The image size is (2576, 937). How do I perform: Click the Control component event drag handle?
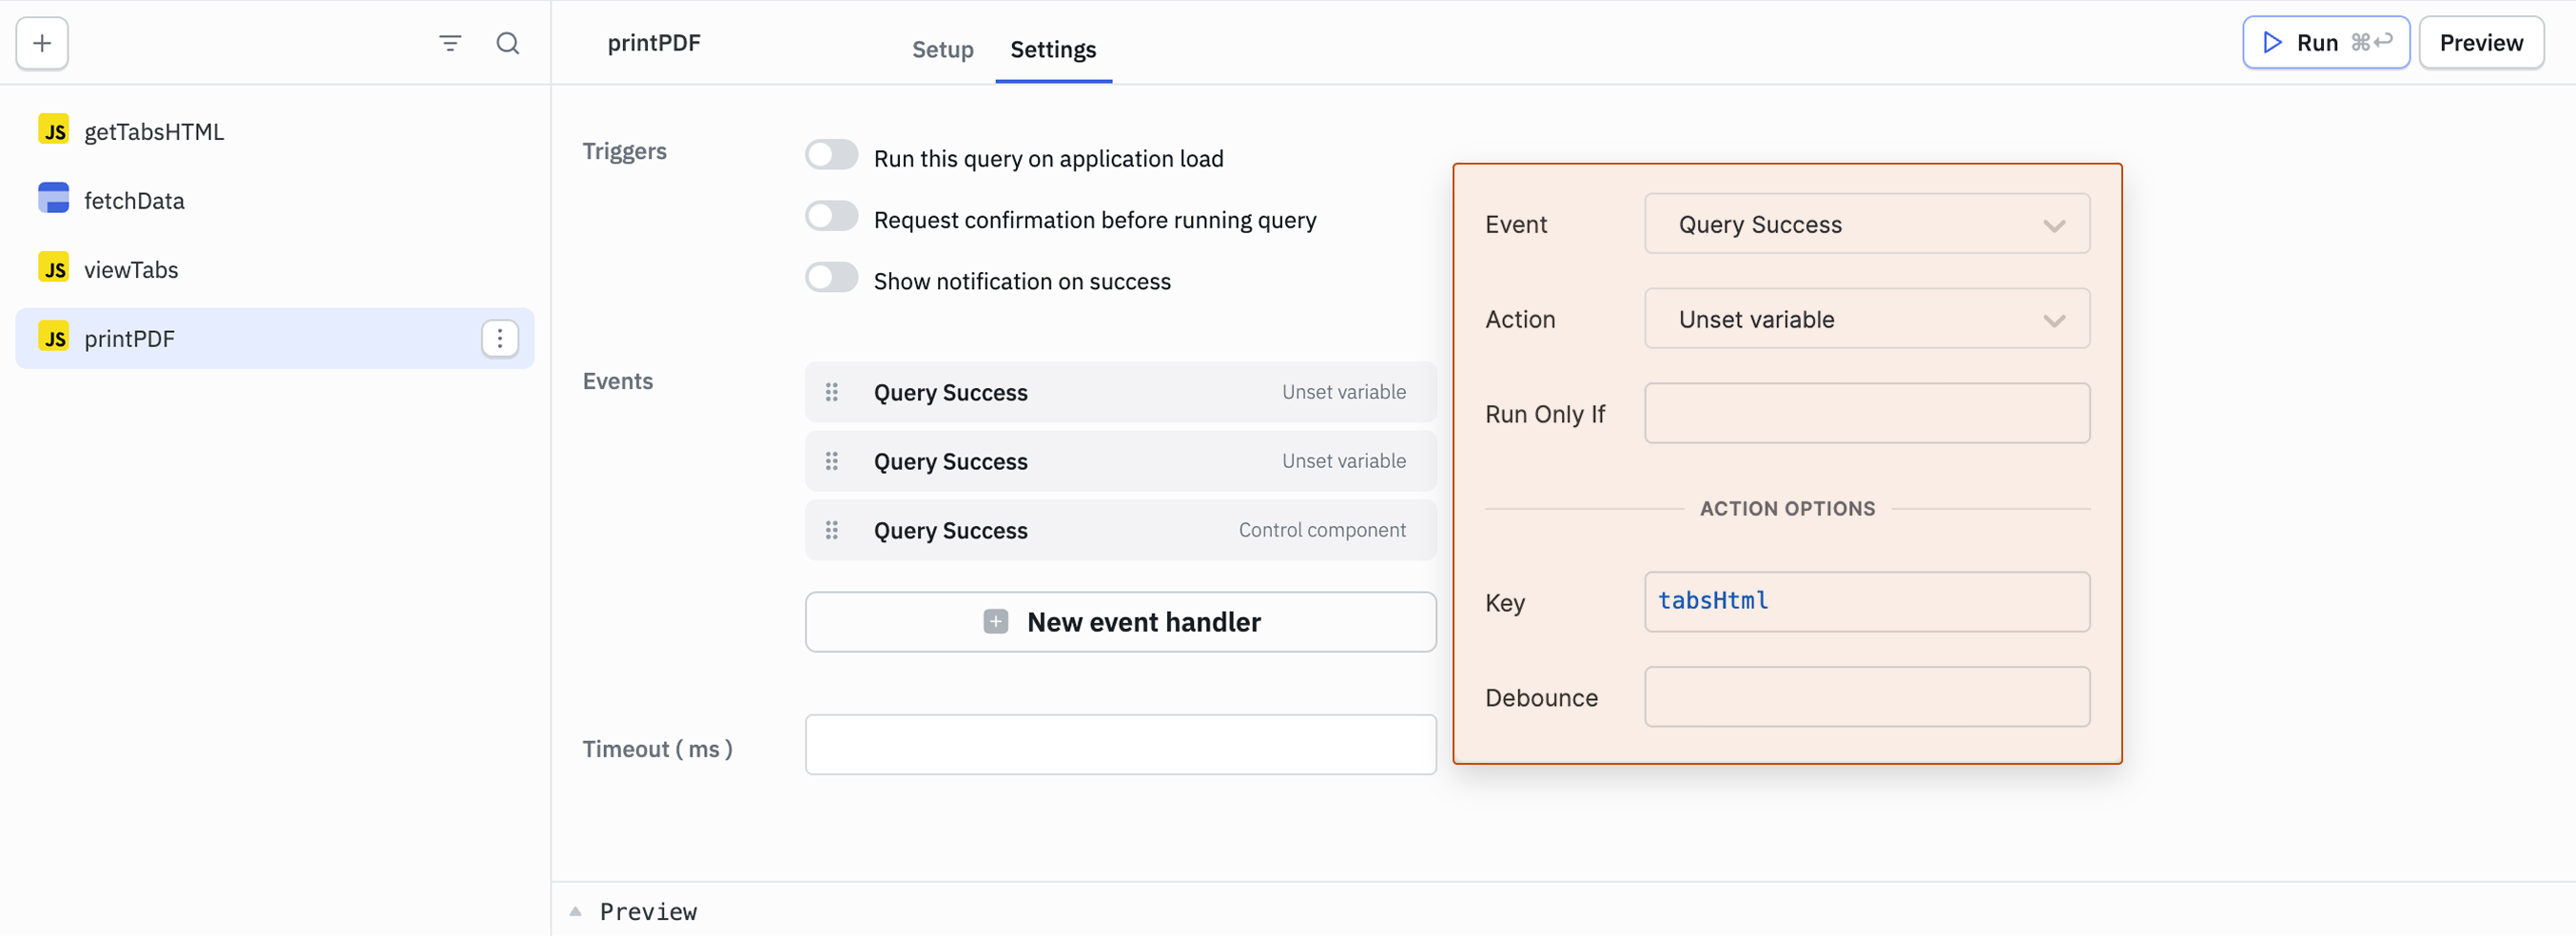tap(831, 530)
